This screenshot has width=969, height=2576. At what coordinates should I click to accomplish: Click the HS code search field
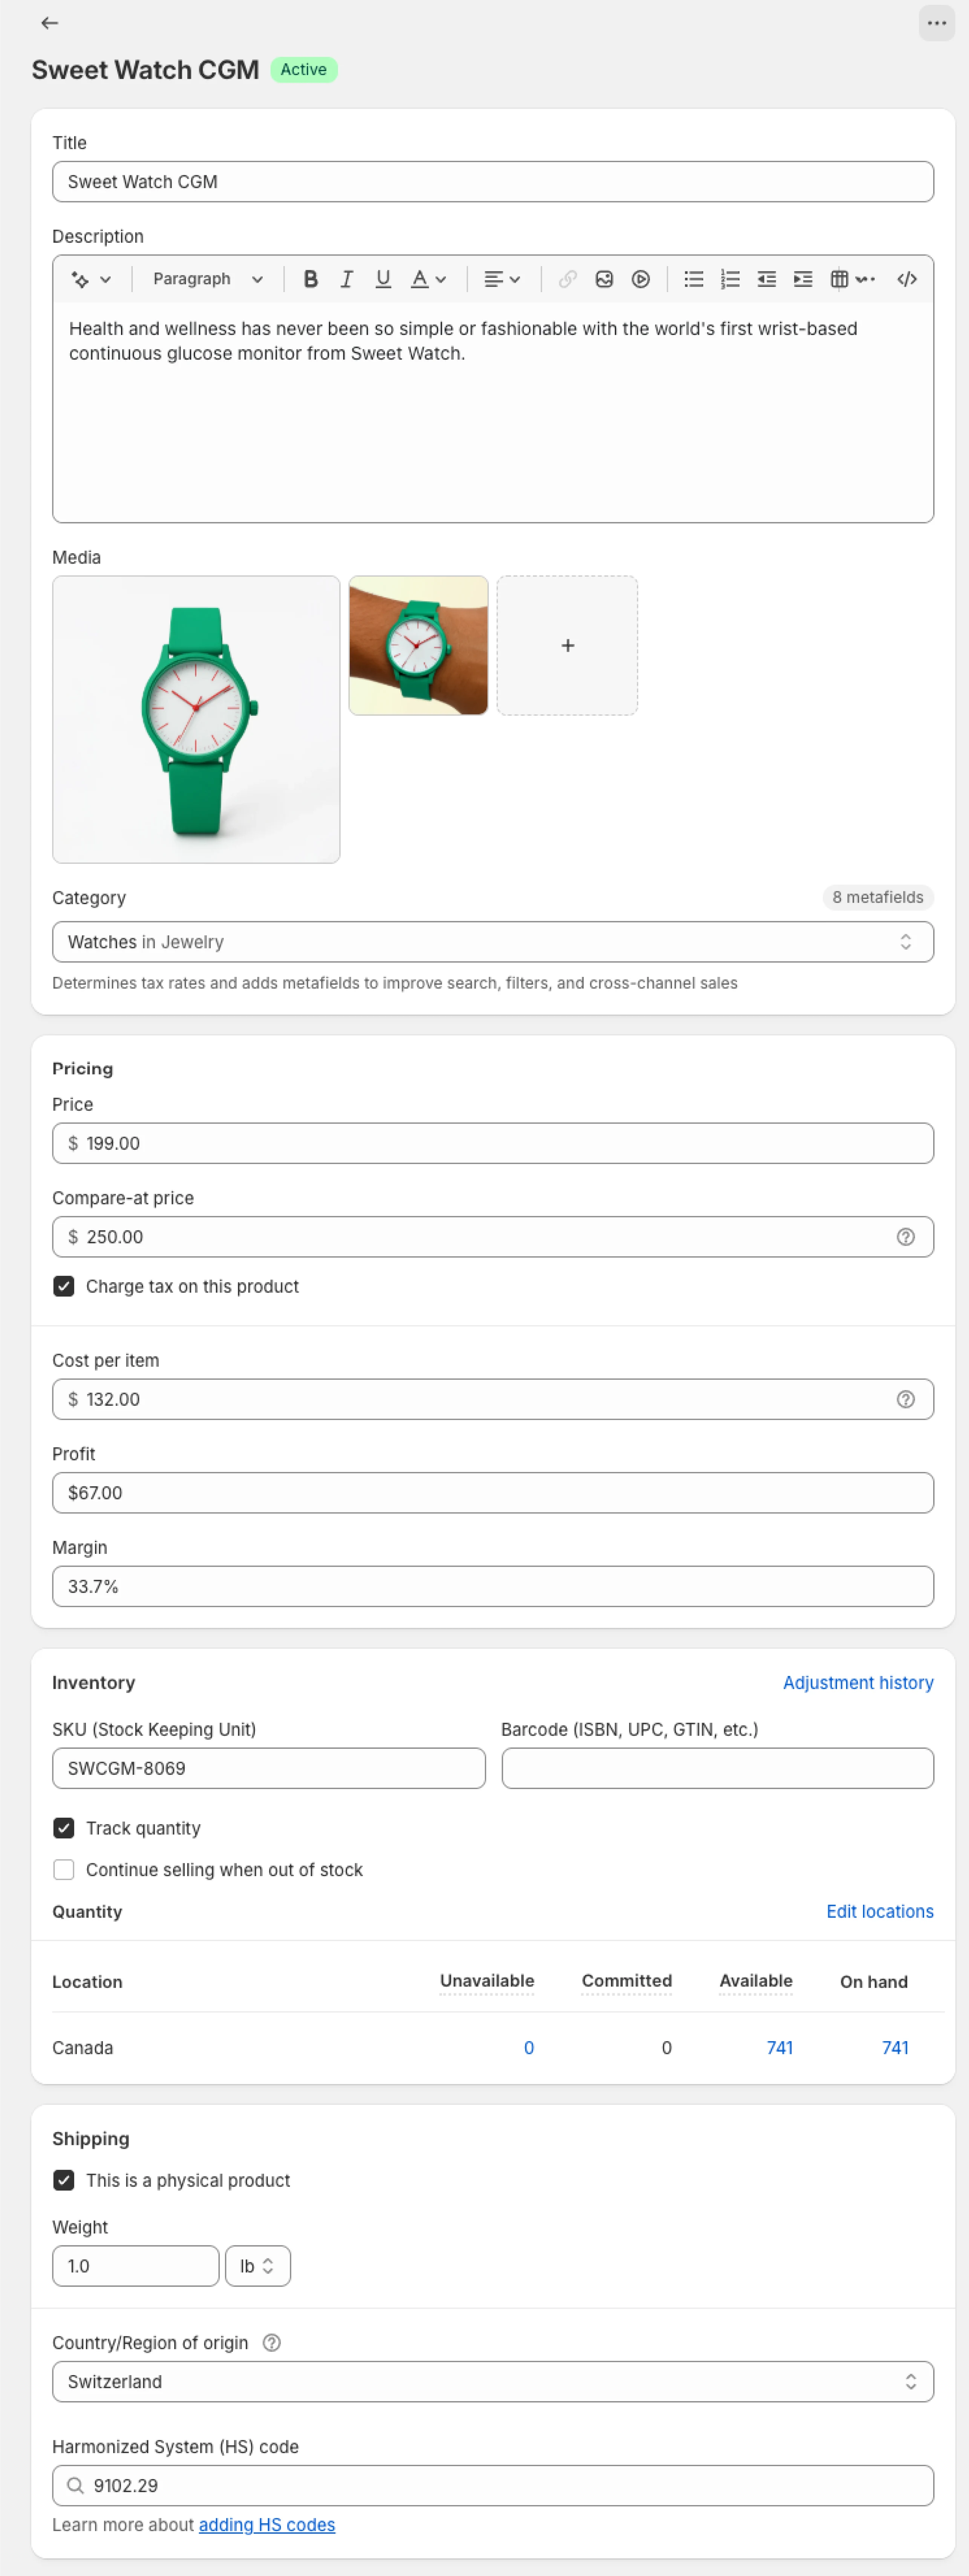[x=493, y=2486]
